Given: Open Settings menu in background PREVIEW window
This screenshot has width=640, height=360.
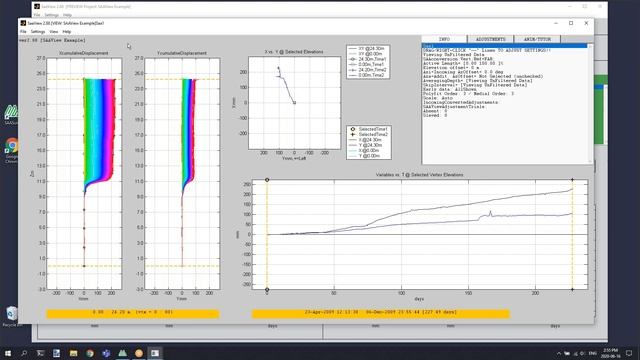Looking at the screenshot, I should click(52, 15).
